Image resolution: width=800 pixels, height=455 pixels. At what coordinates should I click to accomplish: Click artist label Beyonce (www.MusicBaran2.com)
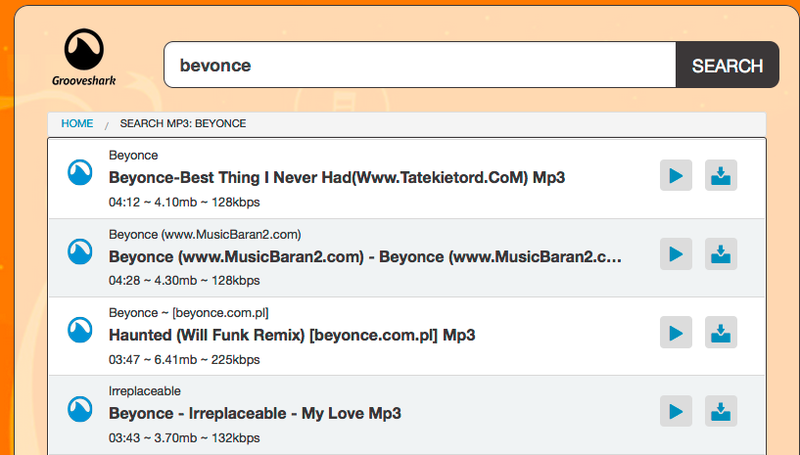tap(205, 235)
